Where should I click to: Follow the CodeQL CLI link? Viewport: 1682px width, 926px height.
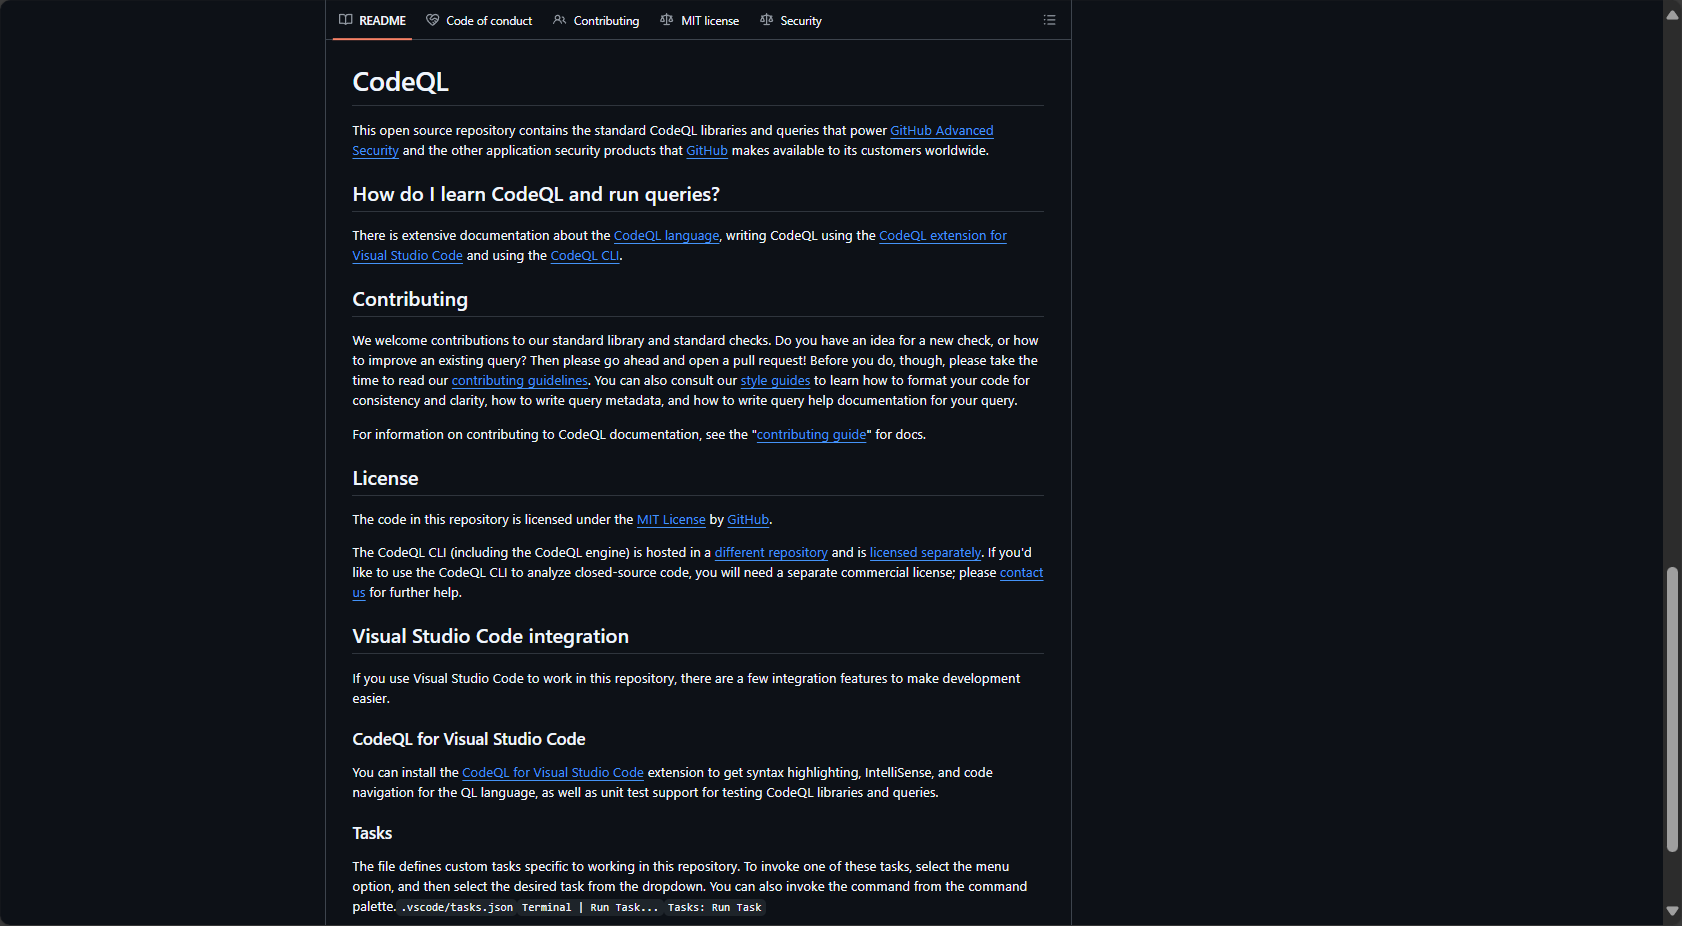point(585,256)
